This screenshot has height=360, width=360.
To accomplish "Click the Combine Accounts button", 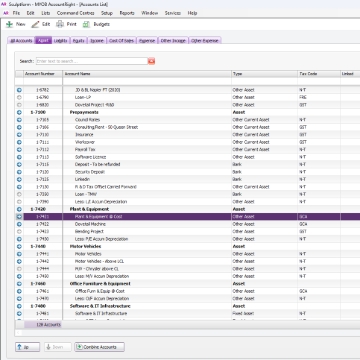I will (100, 347).
